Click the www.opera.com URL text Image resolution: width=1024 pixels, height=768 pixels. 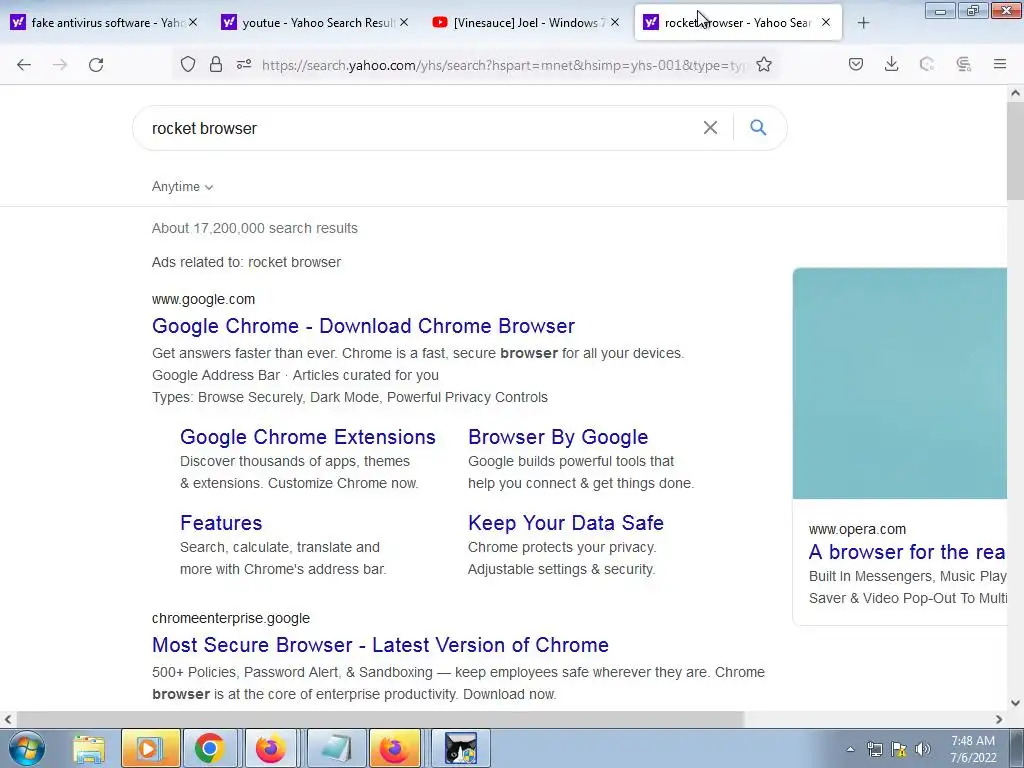click(857, 529)
